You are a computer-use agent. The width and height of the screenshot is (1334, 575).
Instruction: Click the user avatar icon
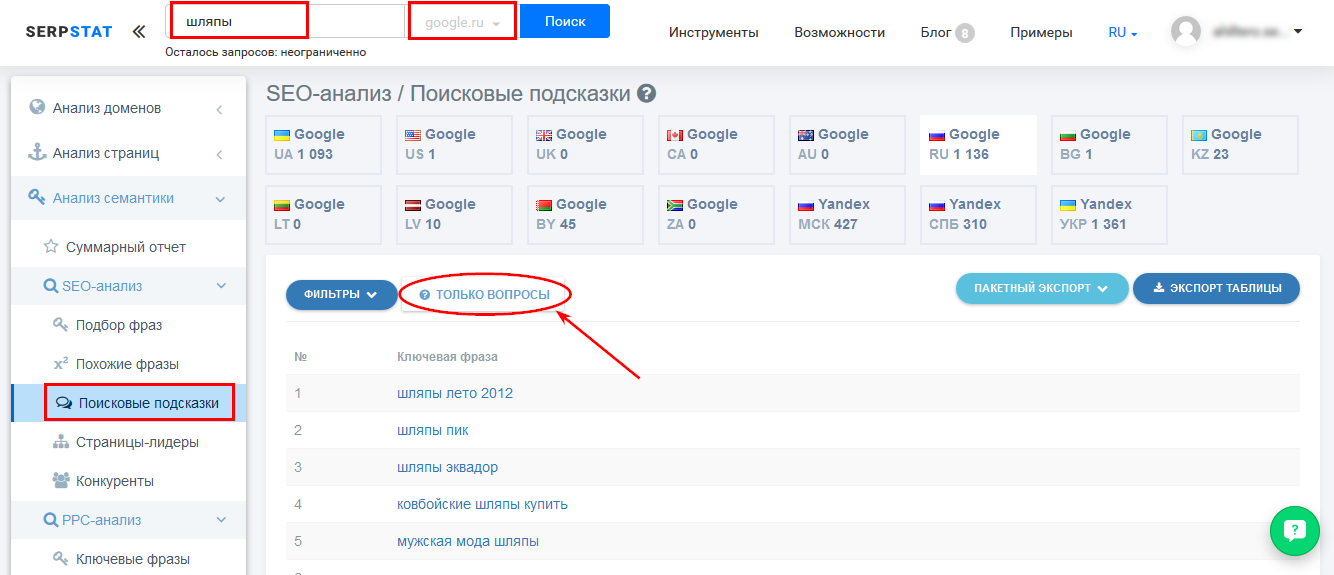point(1186,32)
